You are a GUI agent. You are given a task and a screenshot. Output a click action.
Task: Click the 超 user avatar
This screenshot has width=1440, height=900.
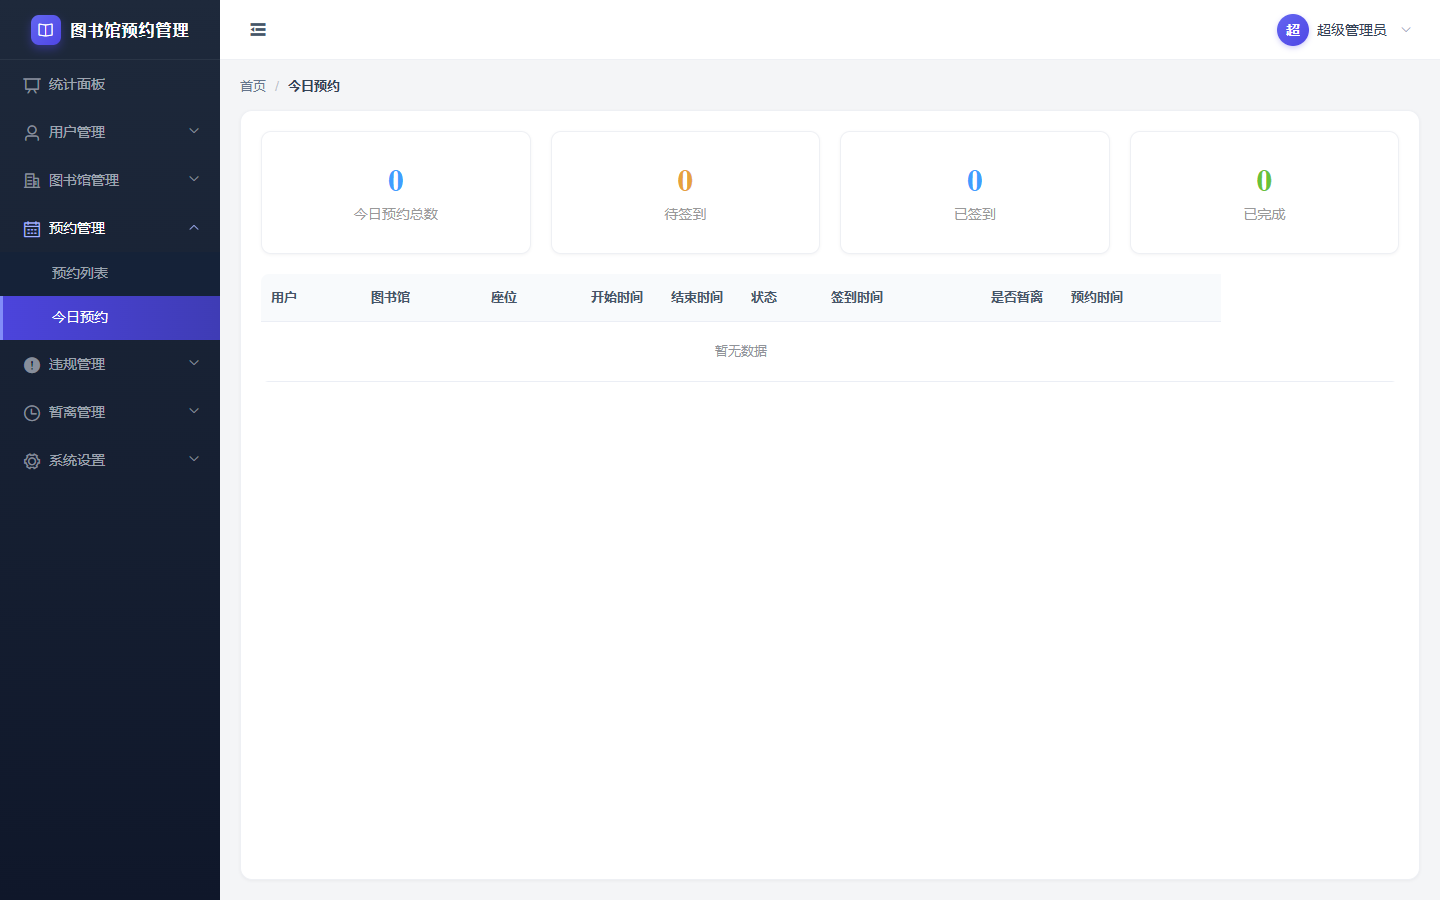1293,30
